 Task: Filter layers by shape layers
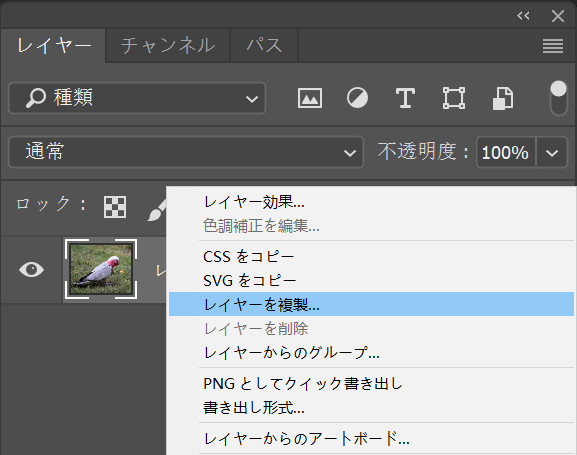[453, 98]
